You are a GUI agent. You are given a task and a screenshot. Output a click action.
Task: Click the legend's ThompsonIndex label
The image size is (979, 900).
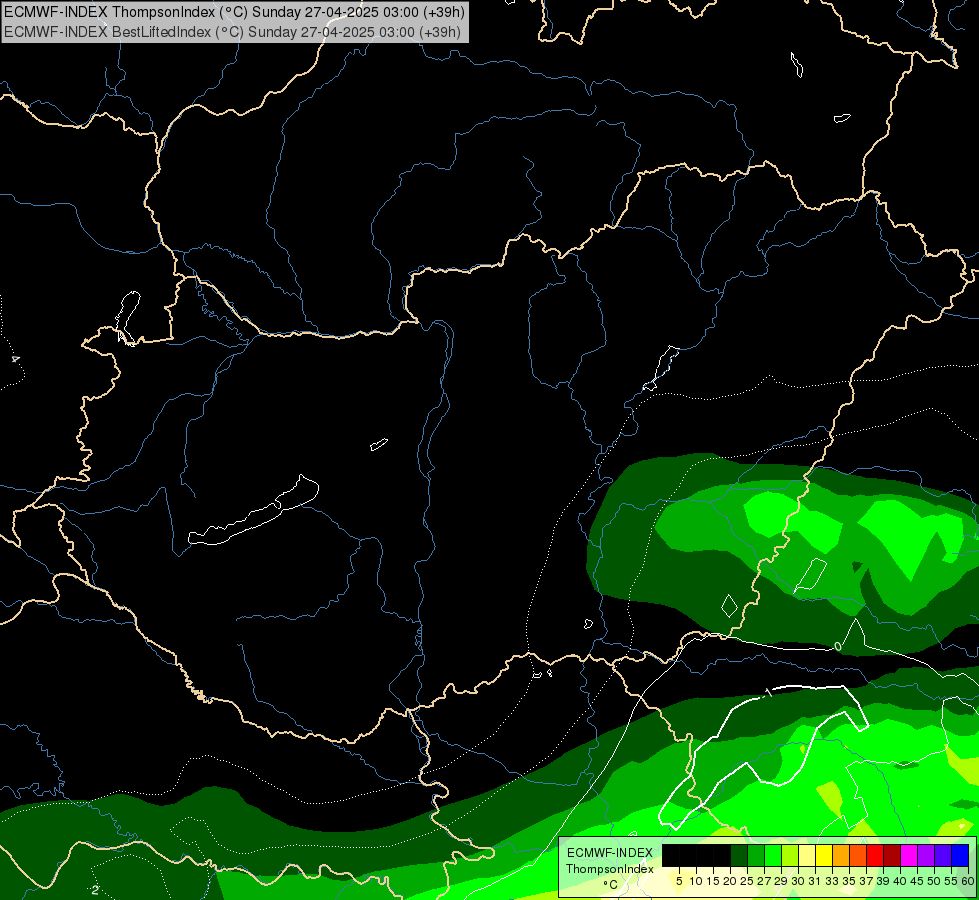pyautogui.click(x=610, y=869)
